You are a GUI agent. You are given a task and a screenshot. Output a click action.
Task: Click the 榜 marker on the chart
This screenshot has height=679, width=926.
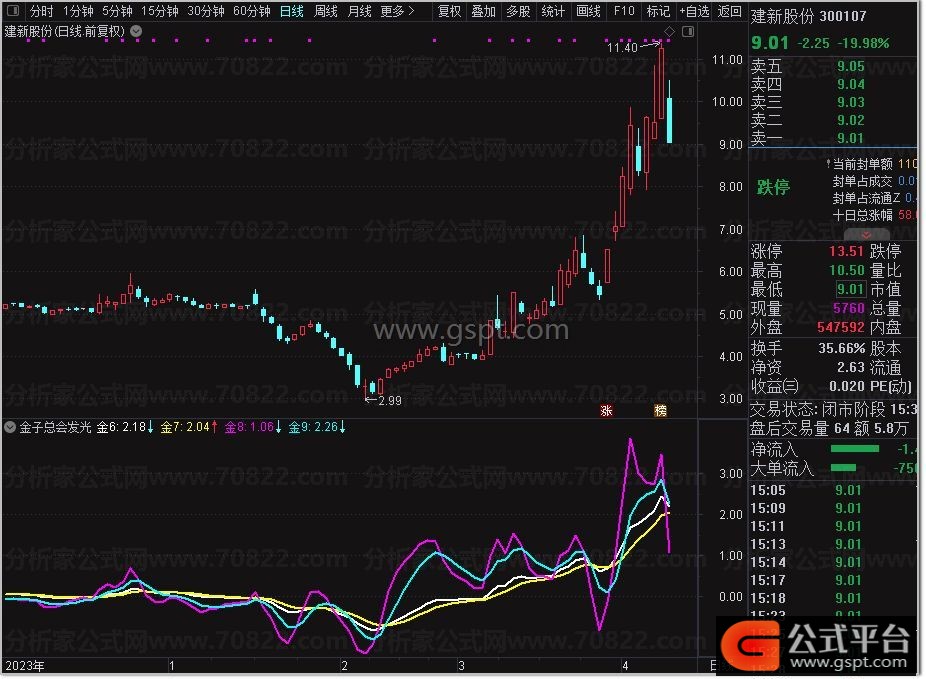(x=660, y=411)
